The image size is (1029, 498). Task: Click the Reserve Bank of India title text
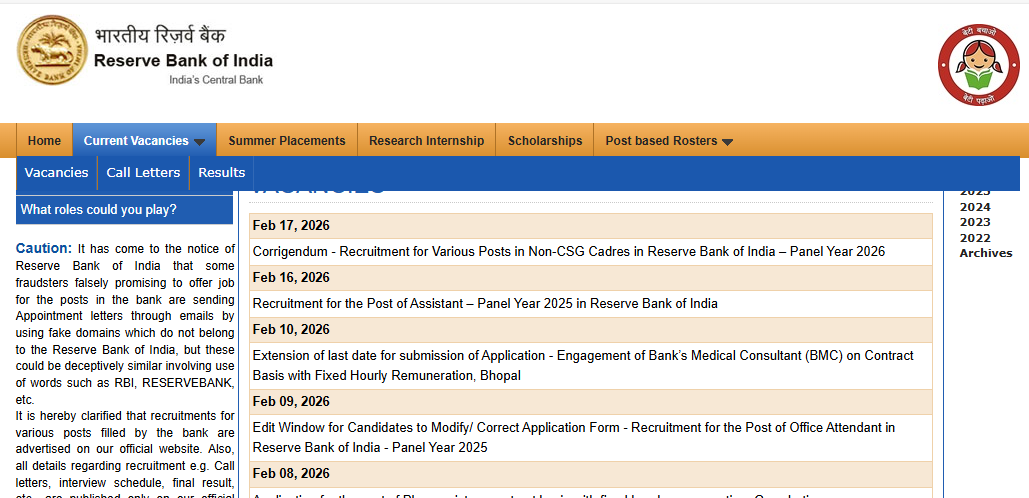183,61
